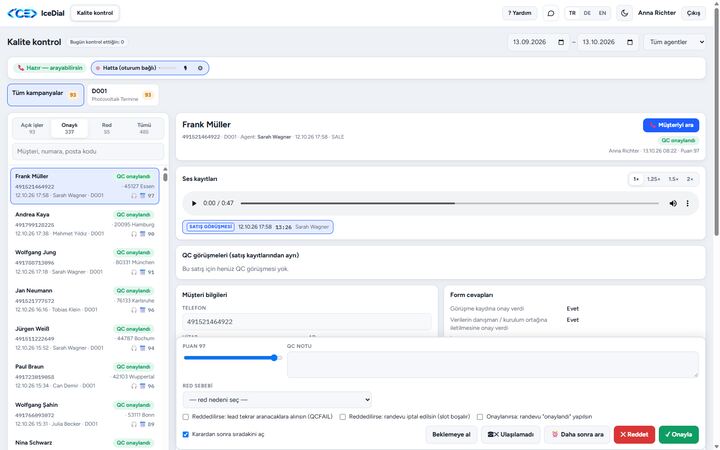Screen dimensions: 720x450
Task: Focus the Müşteri, numara, posta kodu search
Action: coord(88,152)
